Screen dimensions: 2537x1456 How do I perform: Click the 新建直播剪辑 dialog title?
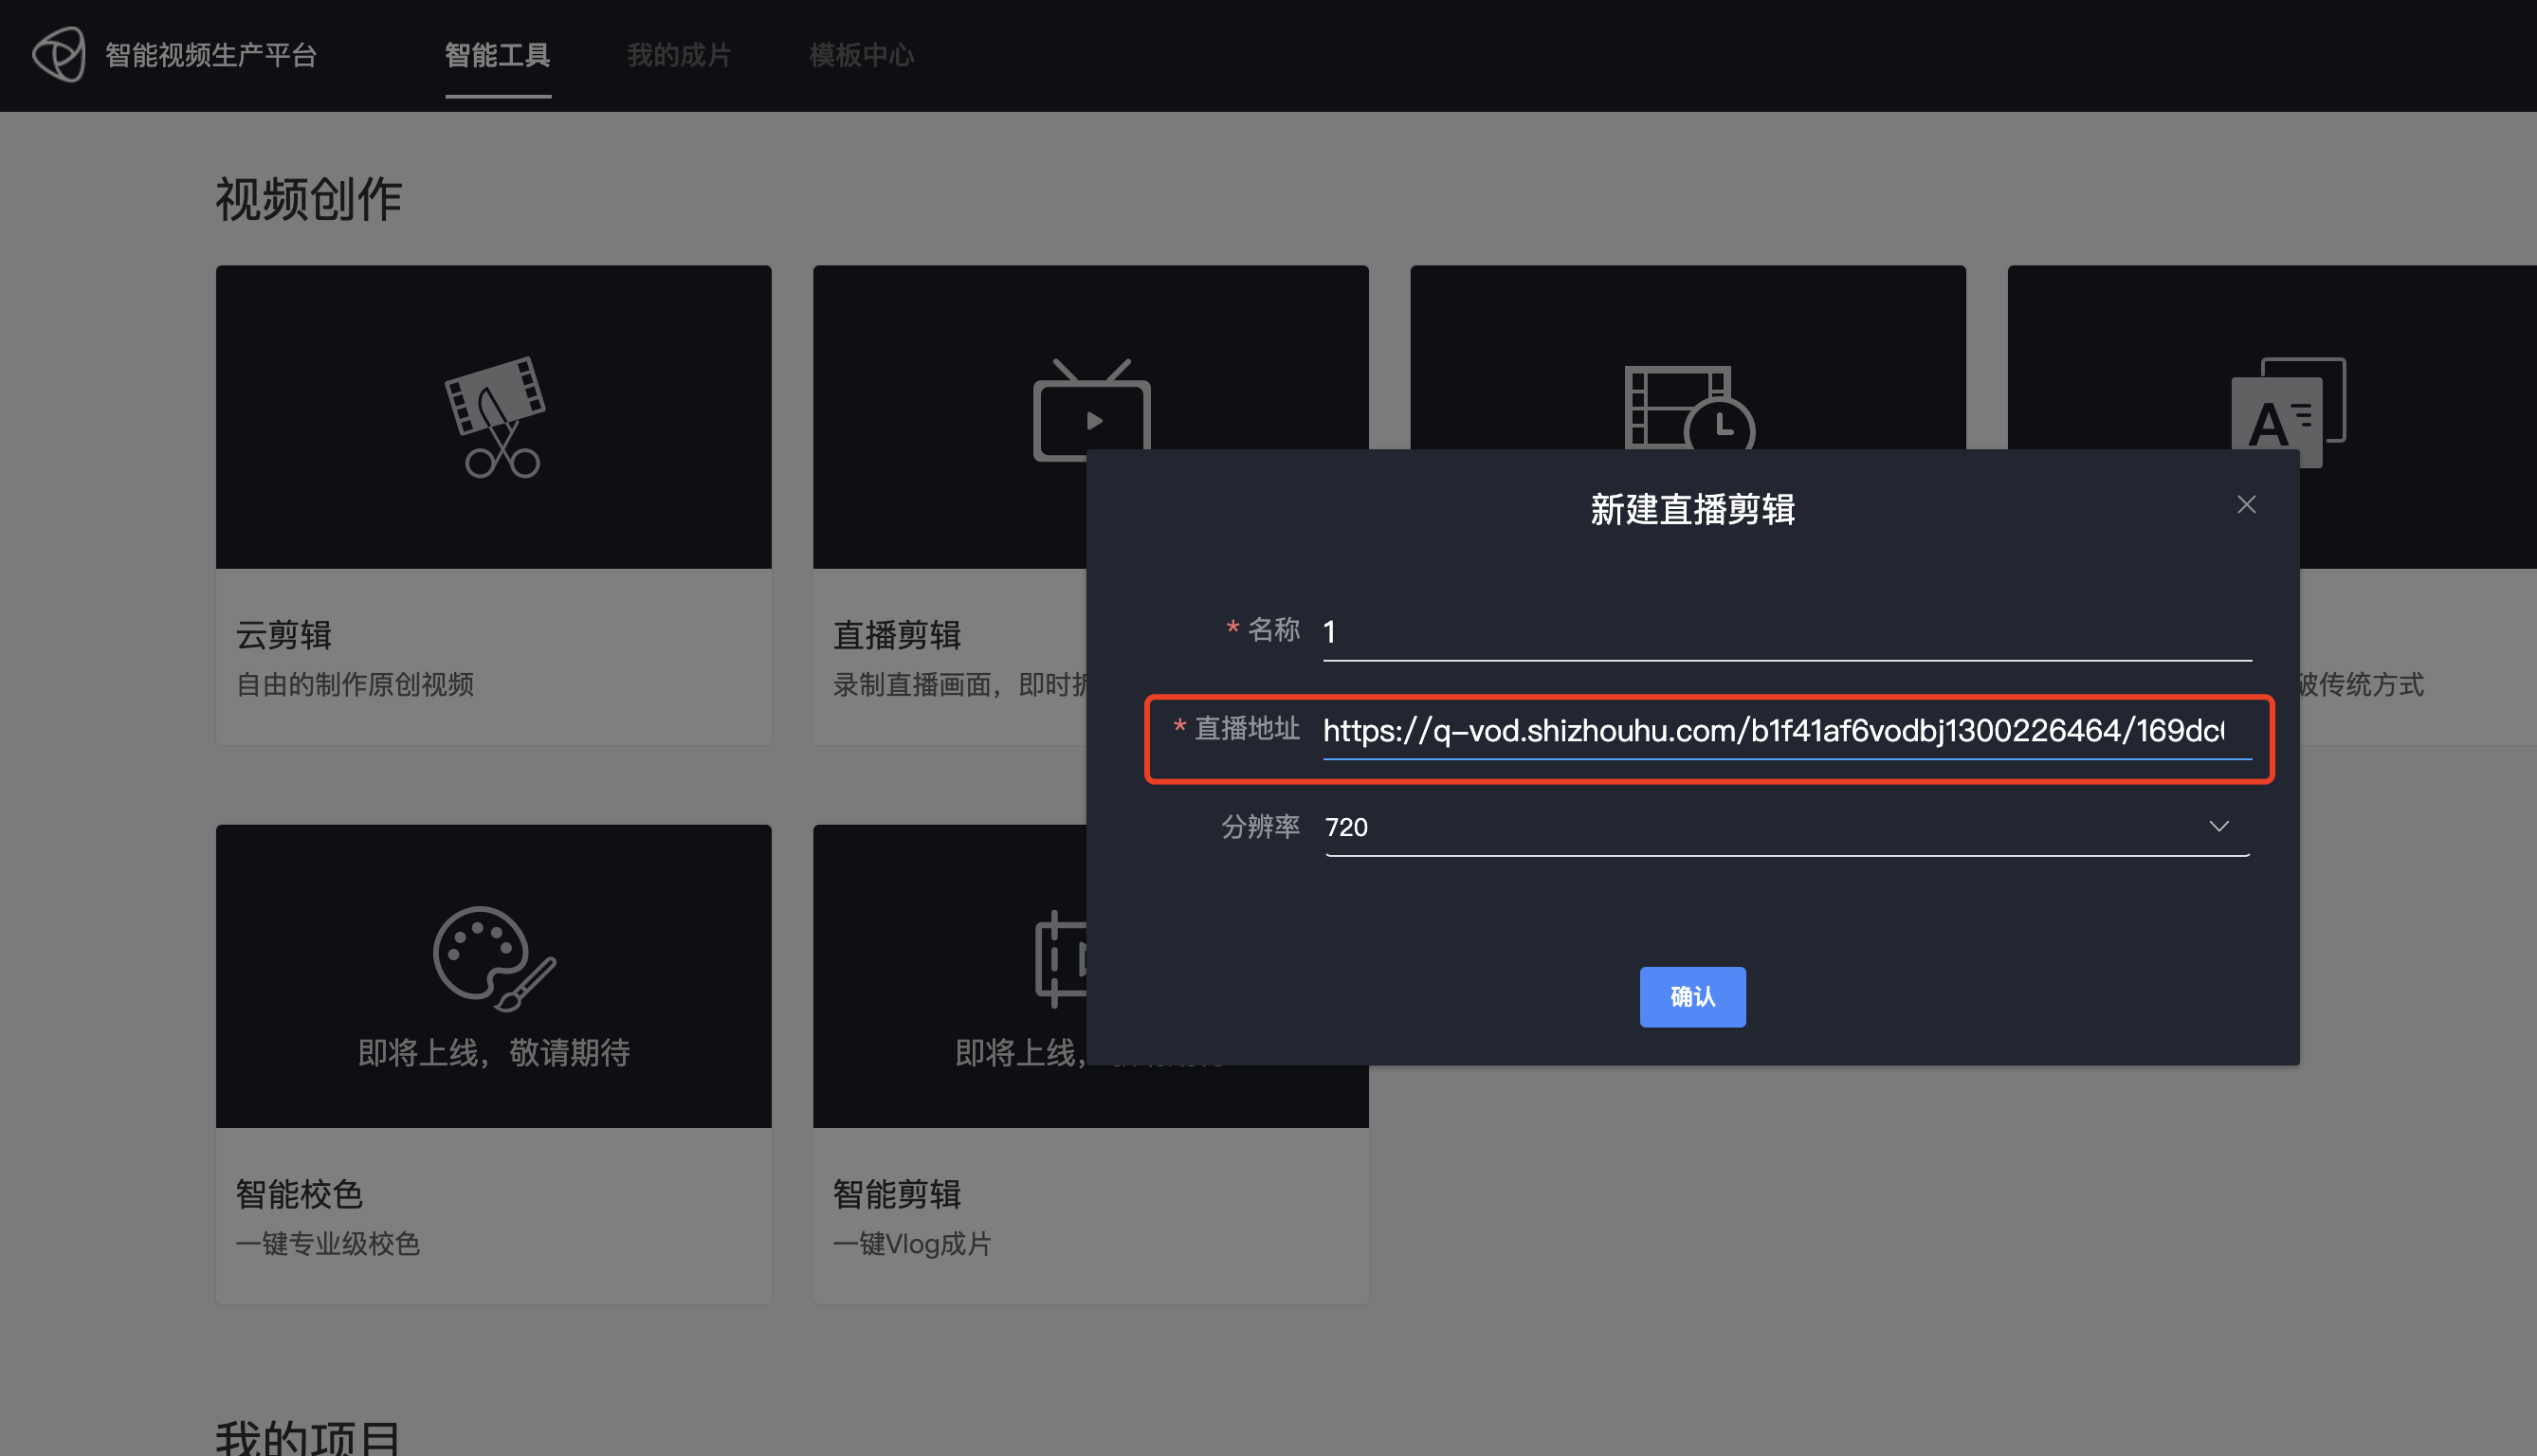tap(1692, 510)
